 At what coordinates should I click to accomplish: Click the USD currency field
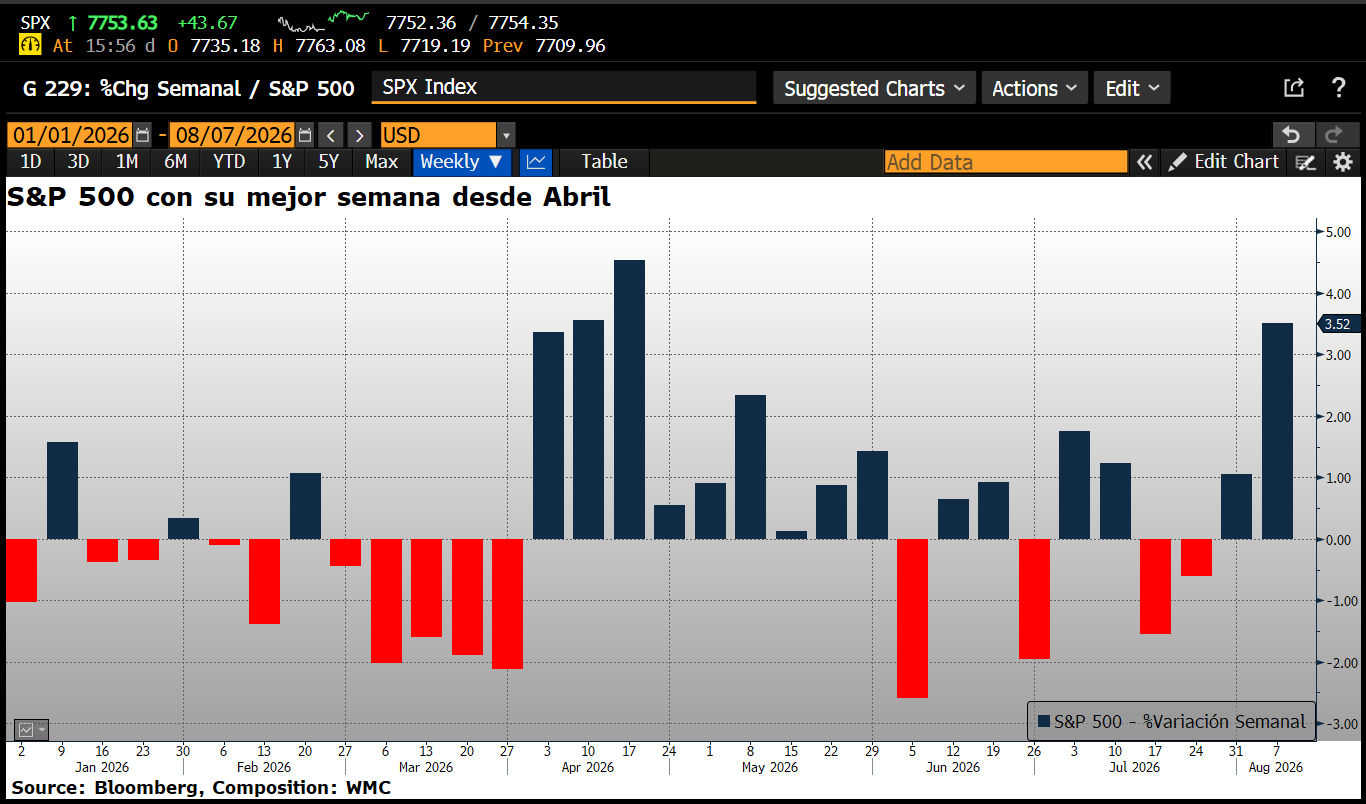[x=438, y=135]
